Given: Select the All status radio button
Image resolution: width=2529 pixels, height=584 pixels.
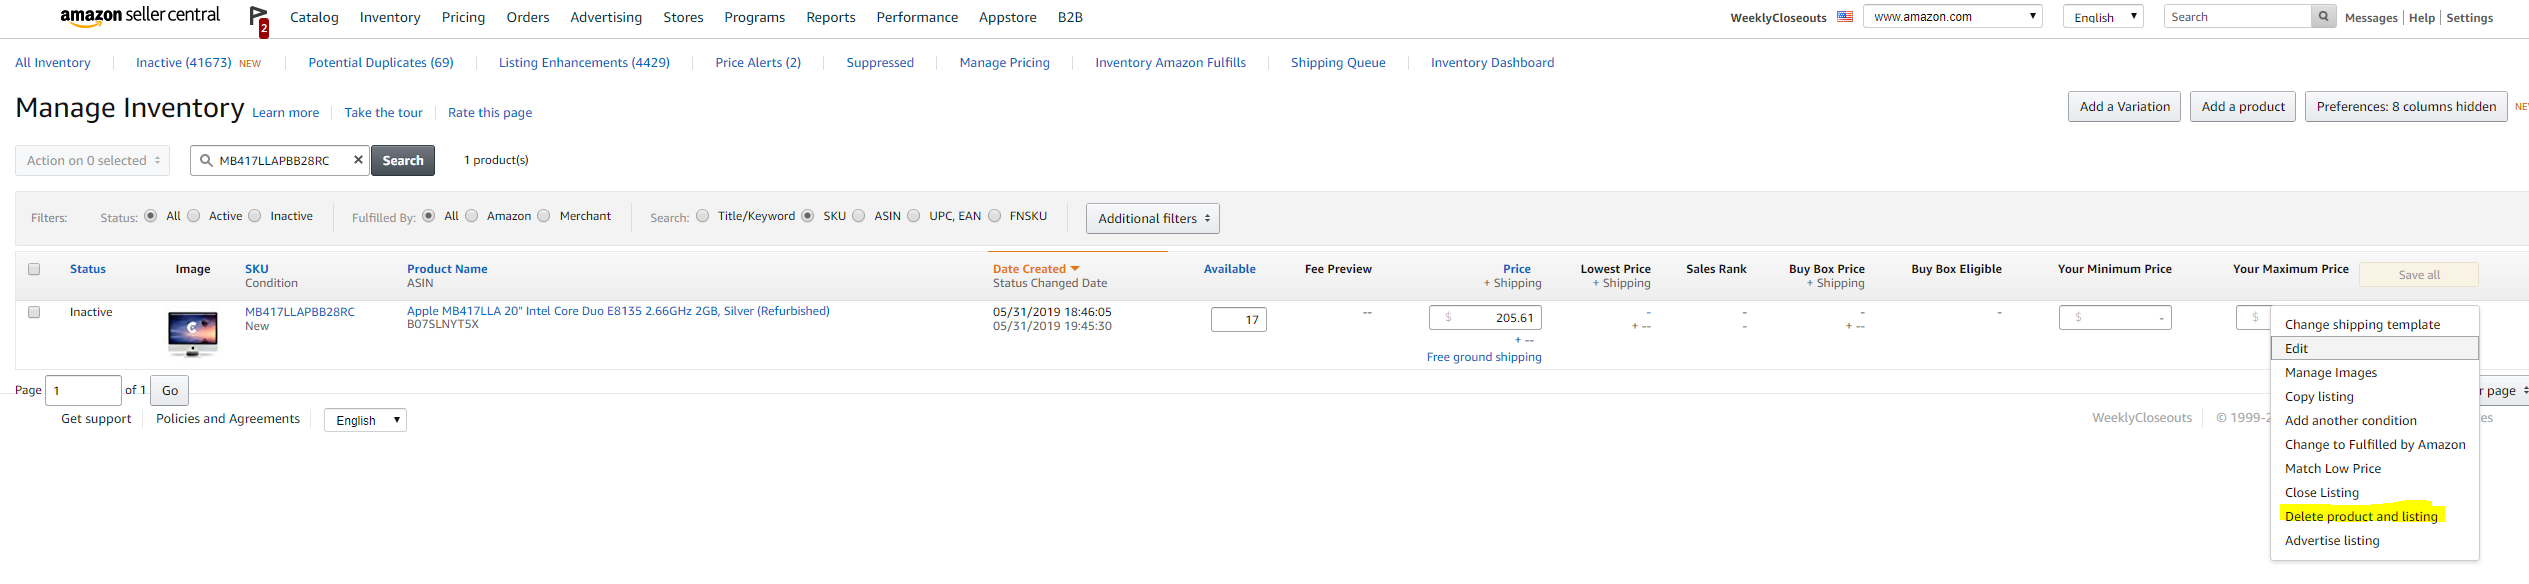Looking at the screenshot, I should pos(151,216).
